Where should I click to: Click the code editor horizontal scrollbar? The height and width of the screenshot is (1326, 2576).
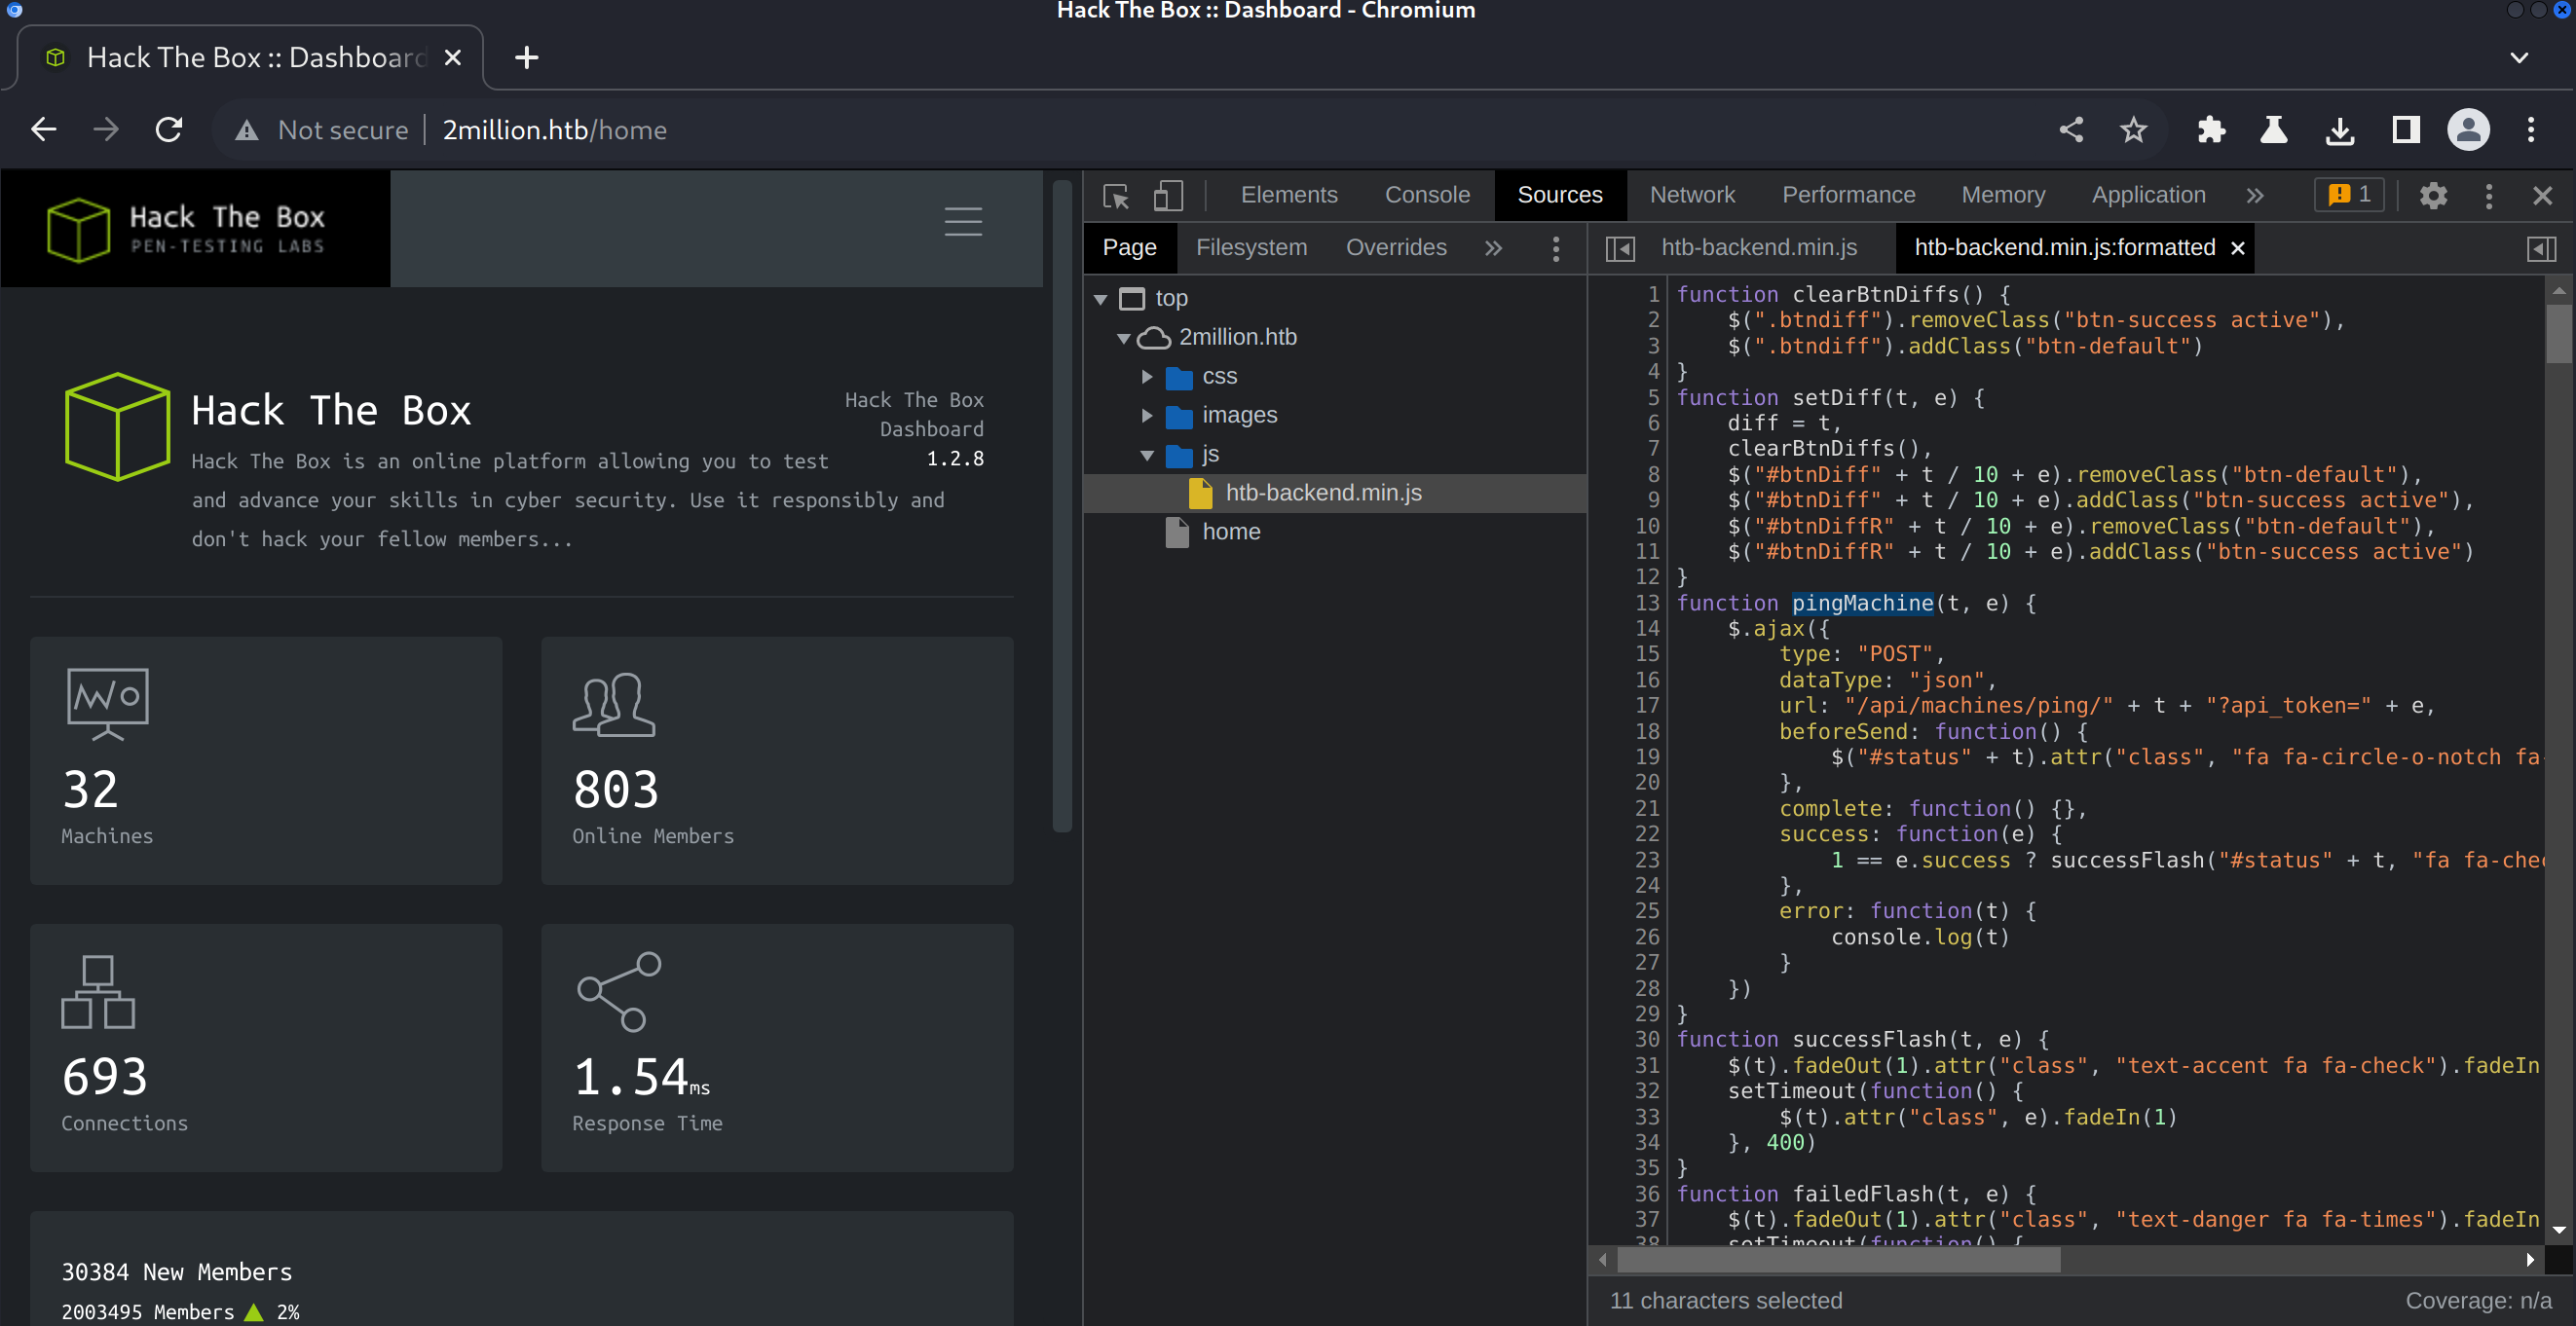tap(1838, 1260)
